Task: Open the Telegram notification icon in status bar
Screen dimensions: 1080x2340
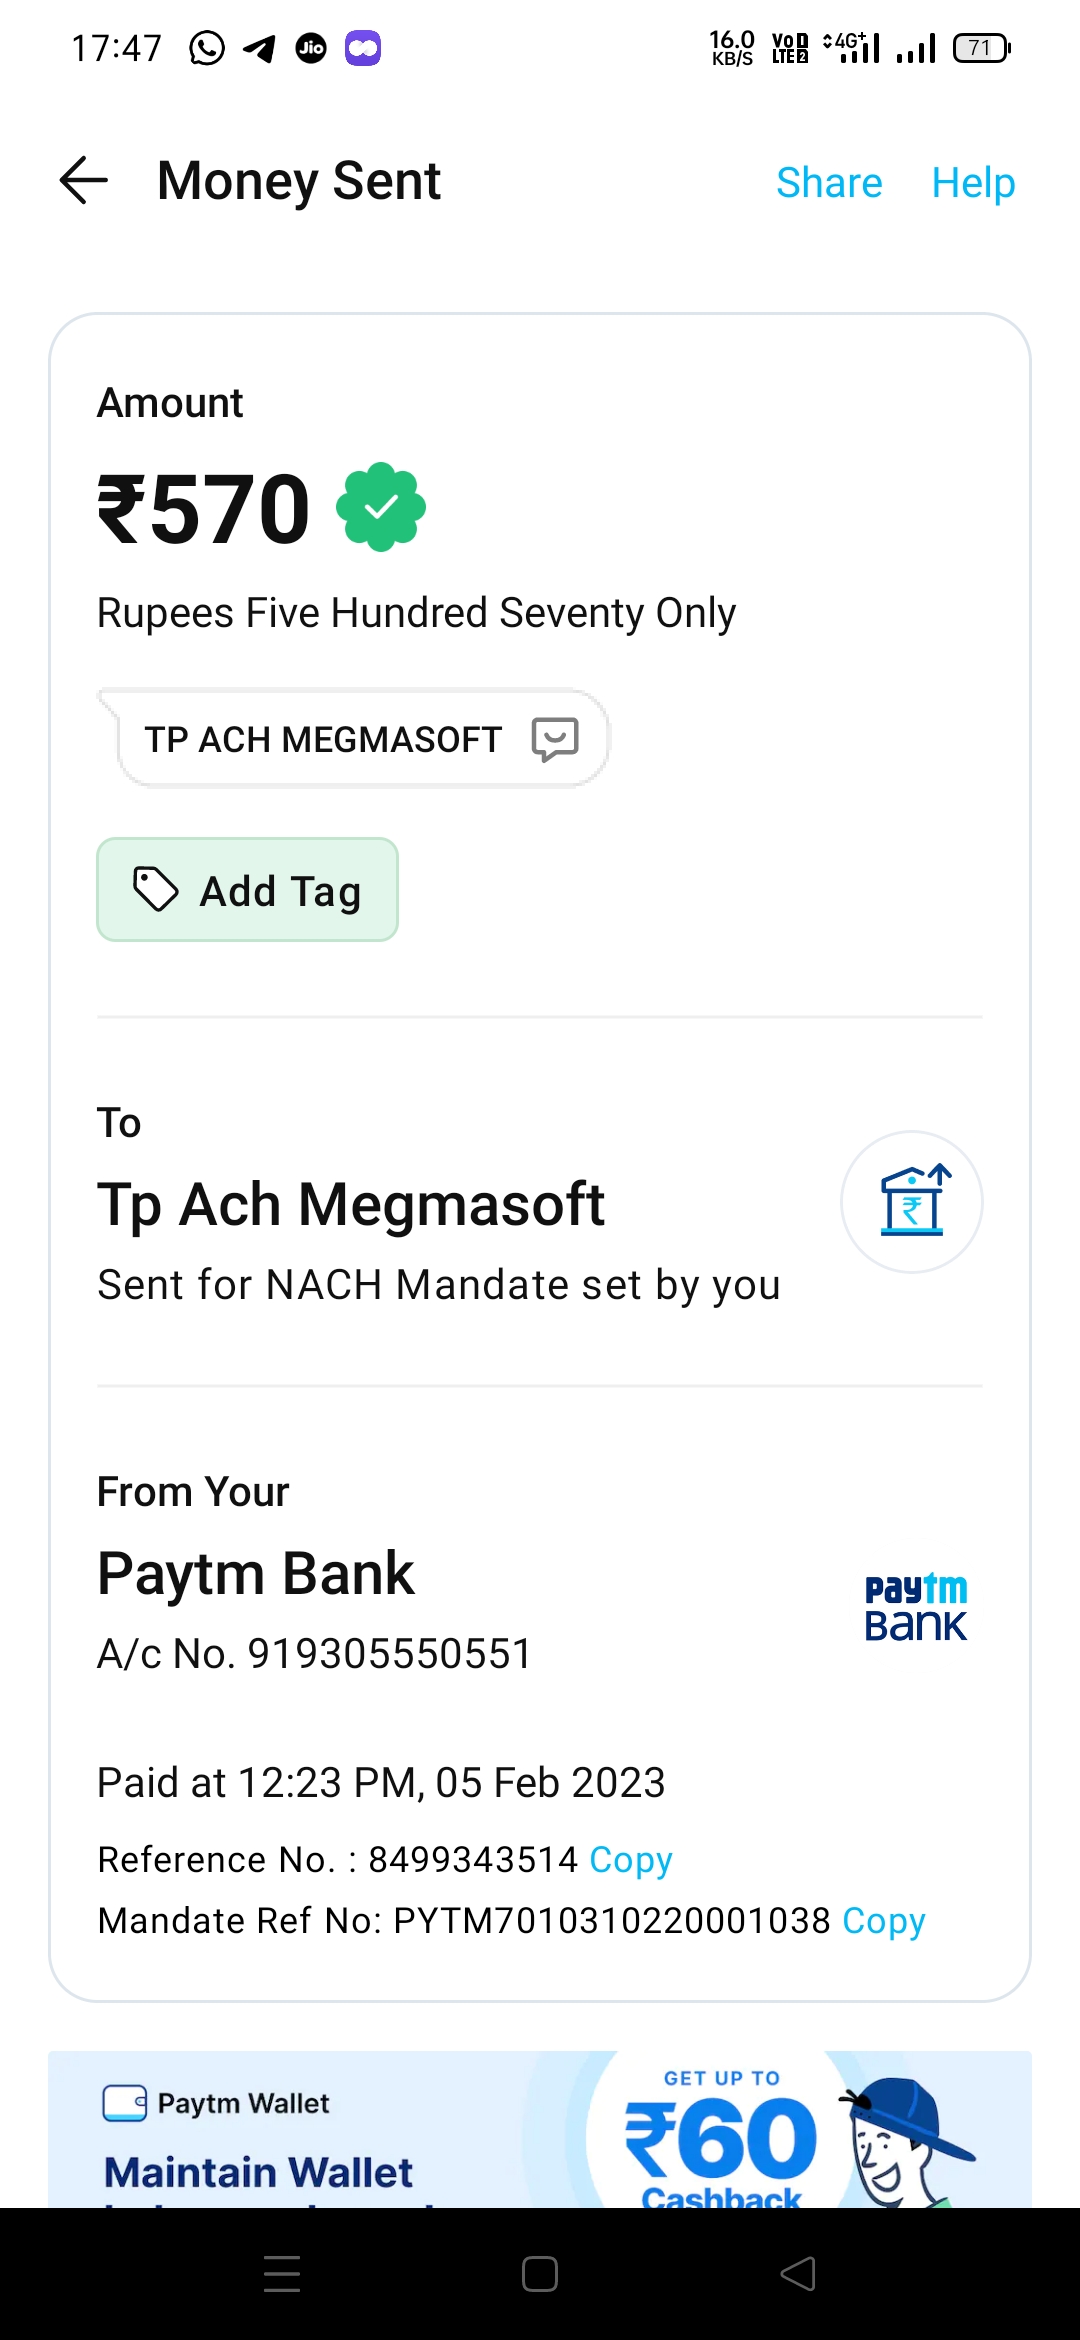Action: click(x=259, y=48)
